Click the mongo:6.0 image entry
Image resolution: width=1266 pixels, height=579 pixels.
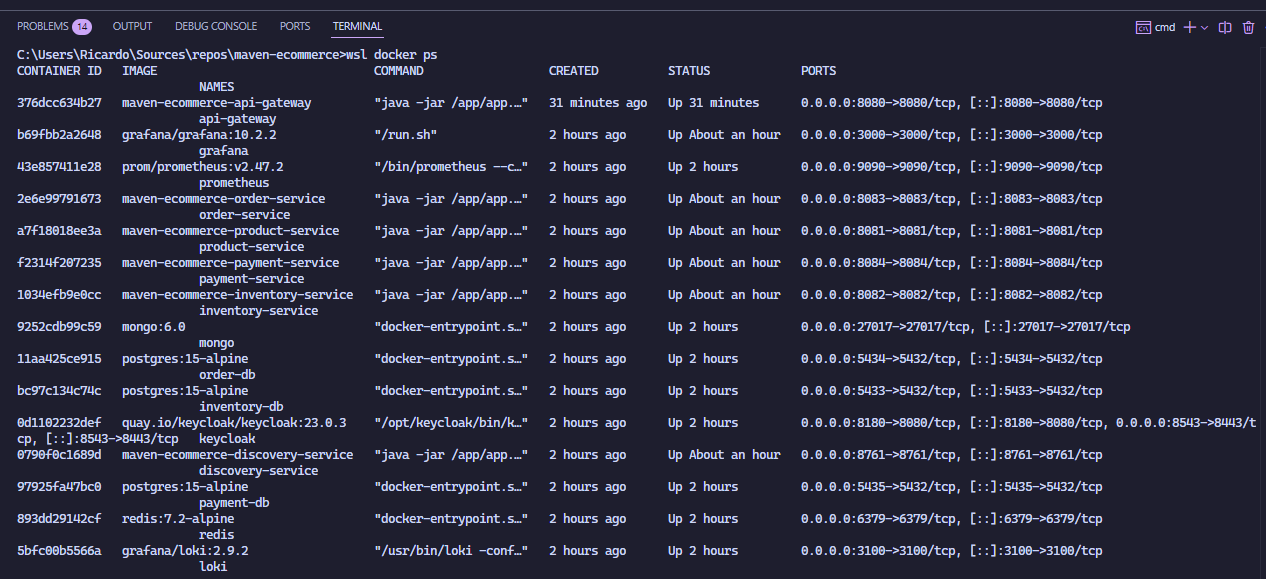[154, 327]
